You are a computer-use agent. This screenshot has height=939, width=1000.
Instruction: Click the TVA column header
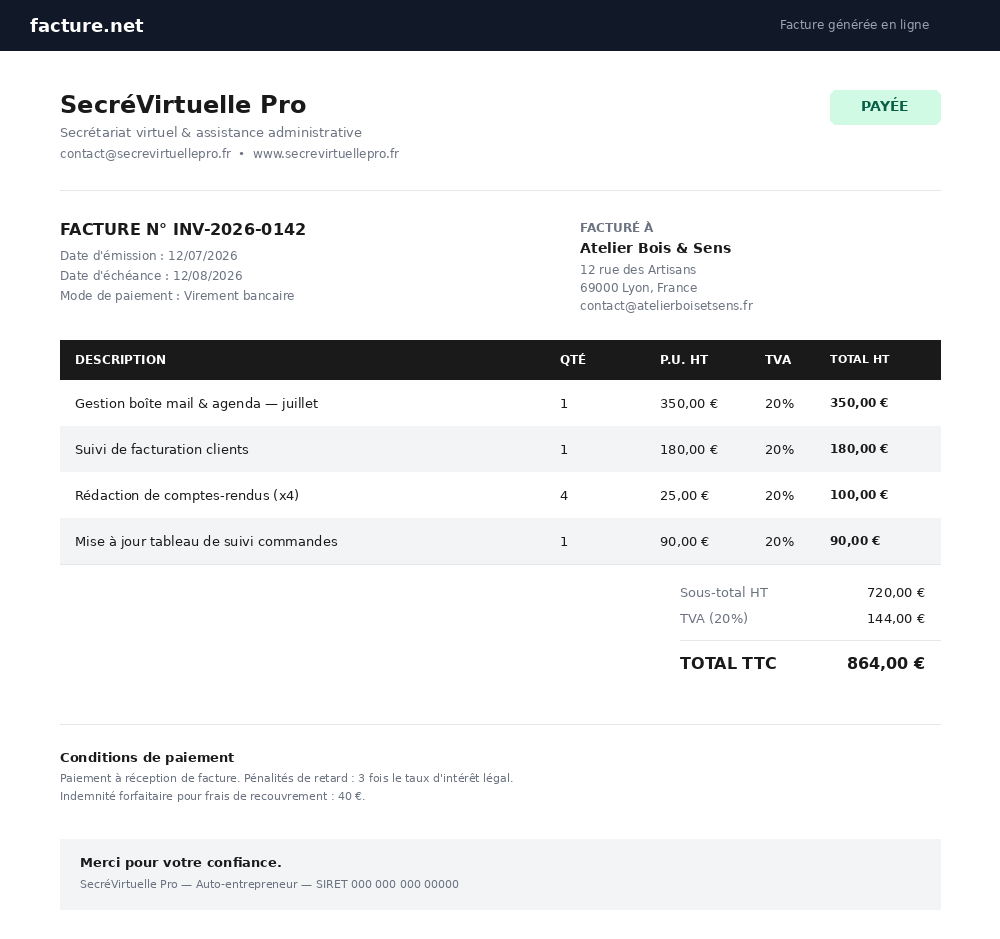coord(777,360)
